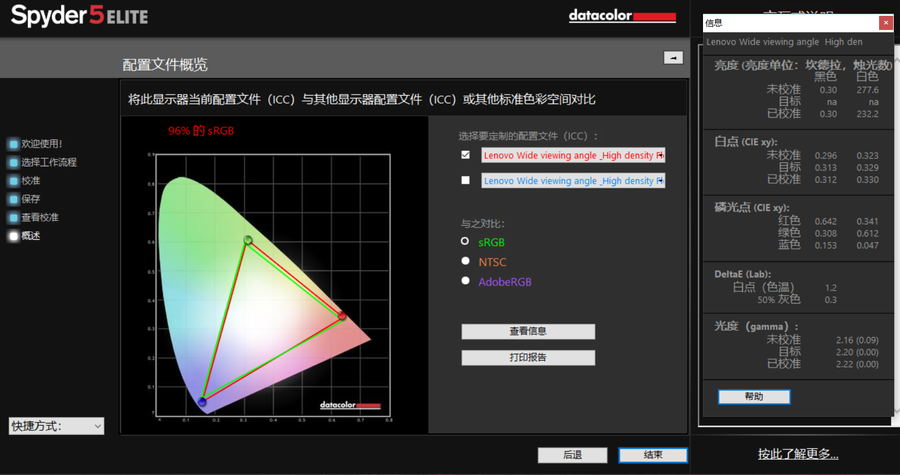Click the green primary point on the gamut chart

click(x=248, y=240)
